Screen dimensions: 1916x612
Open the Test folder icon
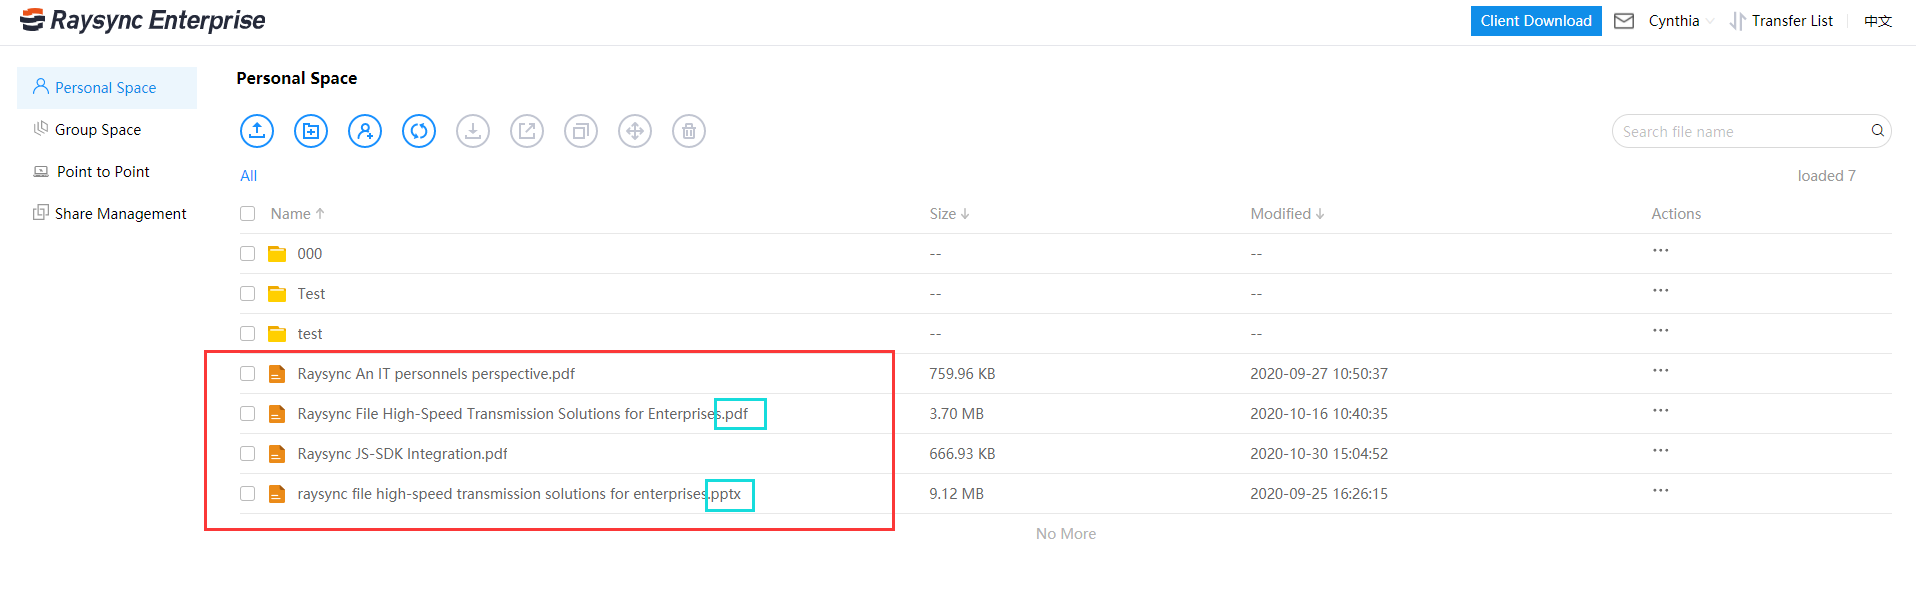[x=277, y=294]
